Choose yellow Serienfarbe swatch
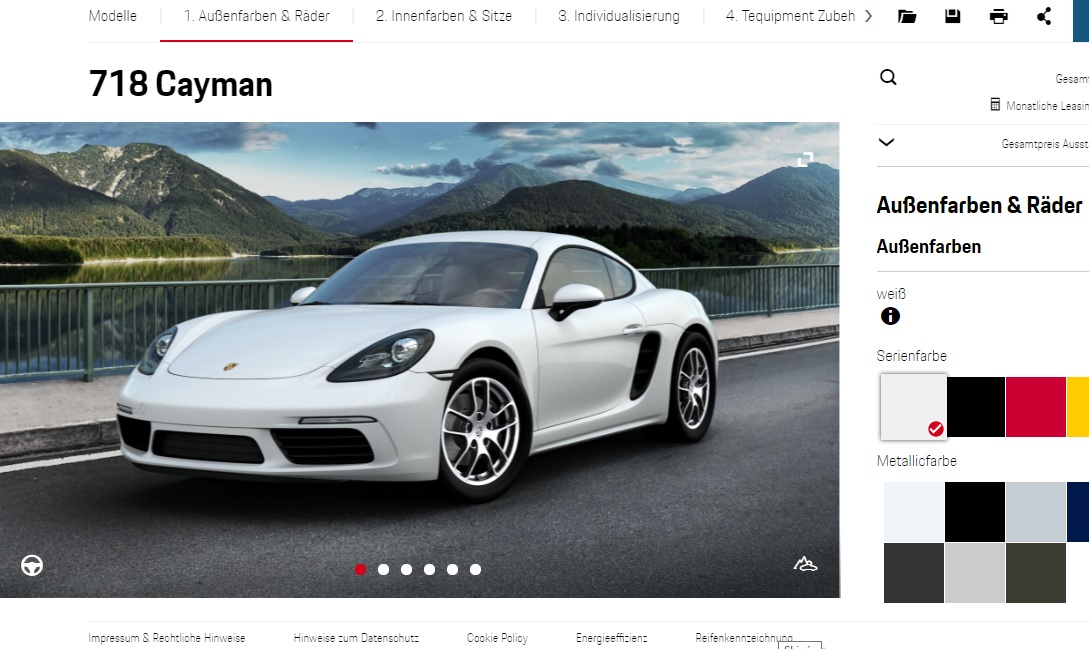This screenshot has width=1089, height=649. pyautogui.click(x=1078, y=407)
